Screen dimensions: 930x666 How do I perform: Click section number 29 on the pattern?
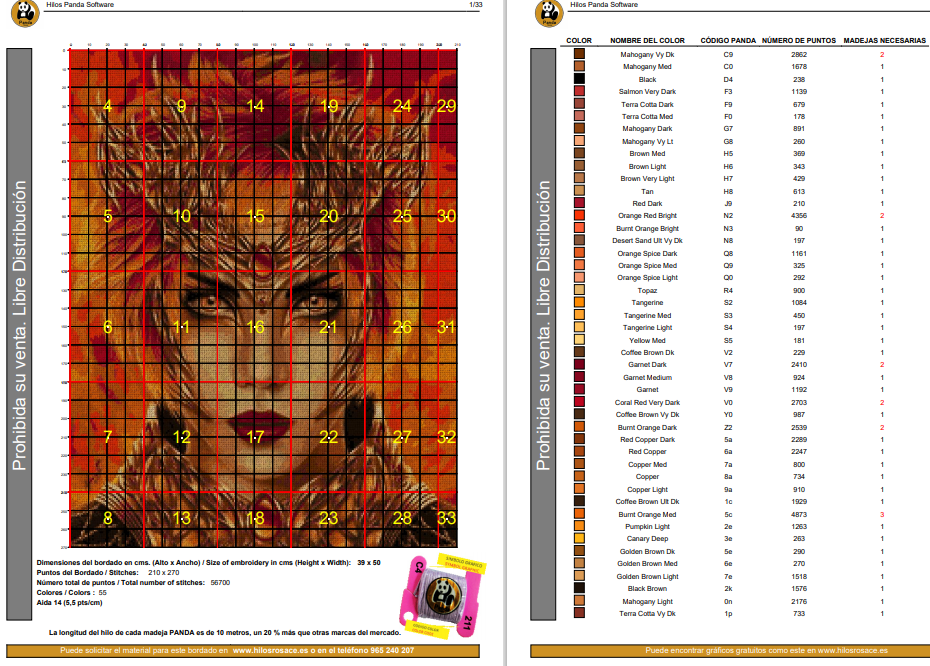click(446, 106)
